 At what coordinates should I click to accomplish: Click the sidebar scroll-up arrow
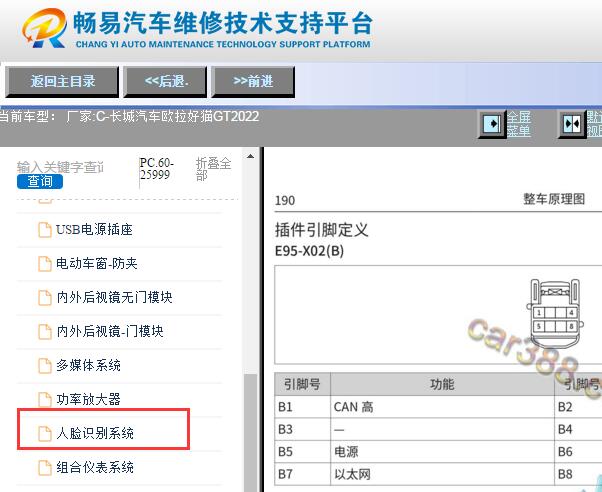click(x=250, y=156)
